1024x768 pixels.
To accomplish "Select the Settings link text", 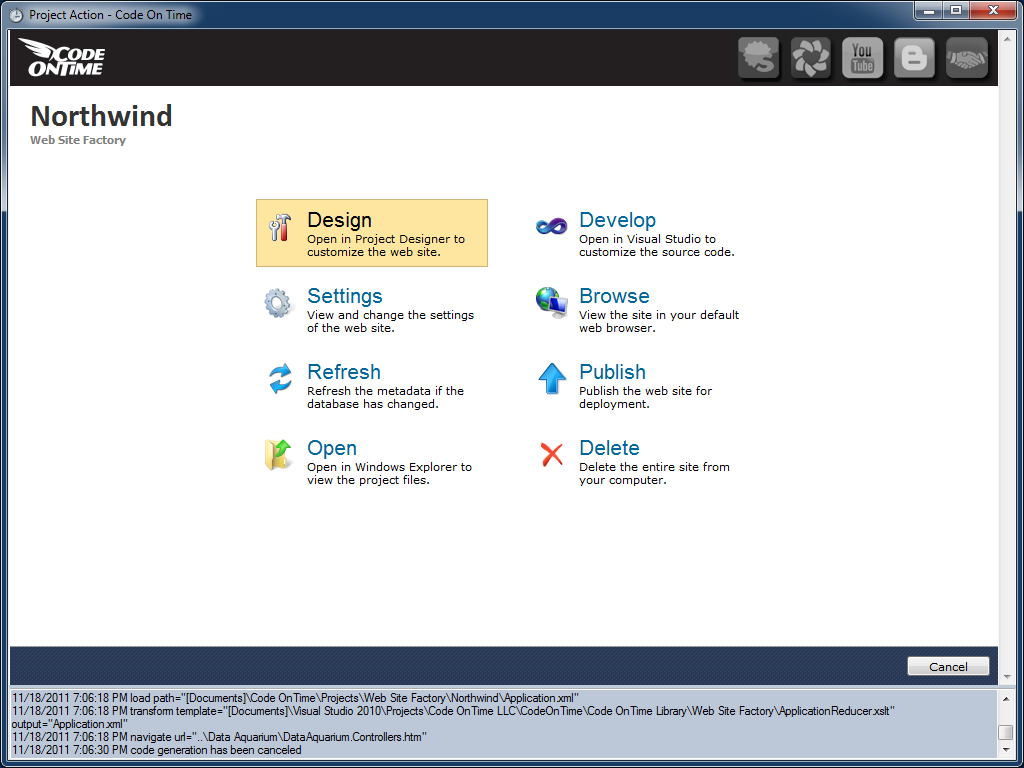I will click(344, 296).
